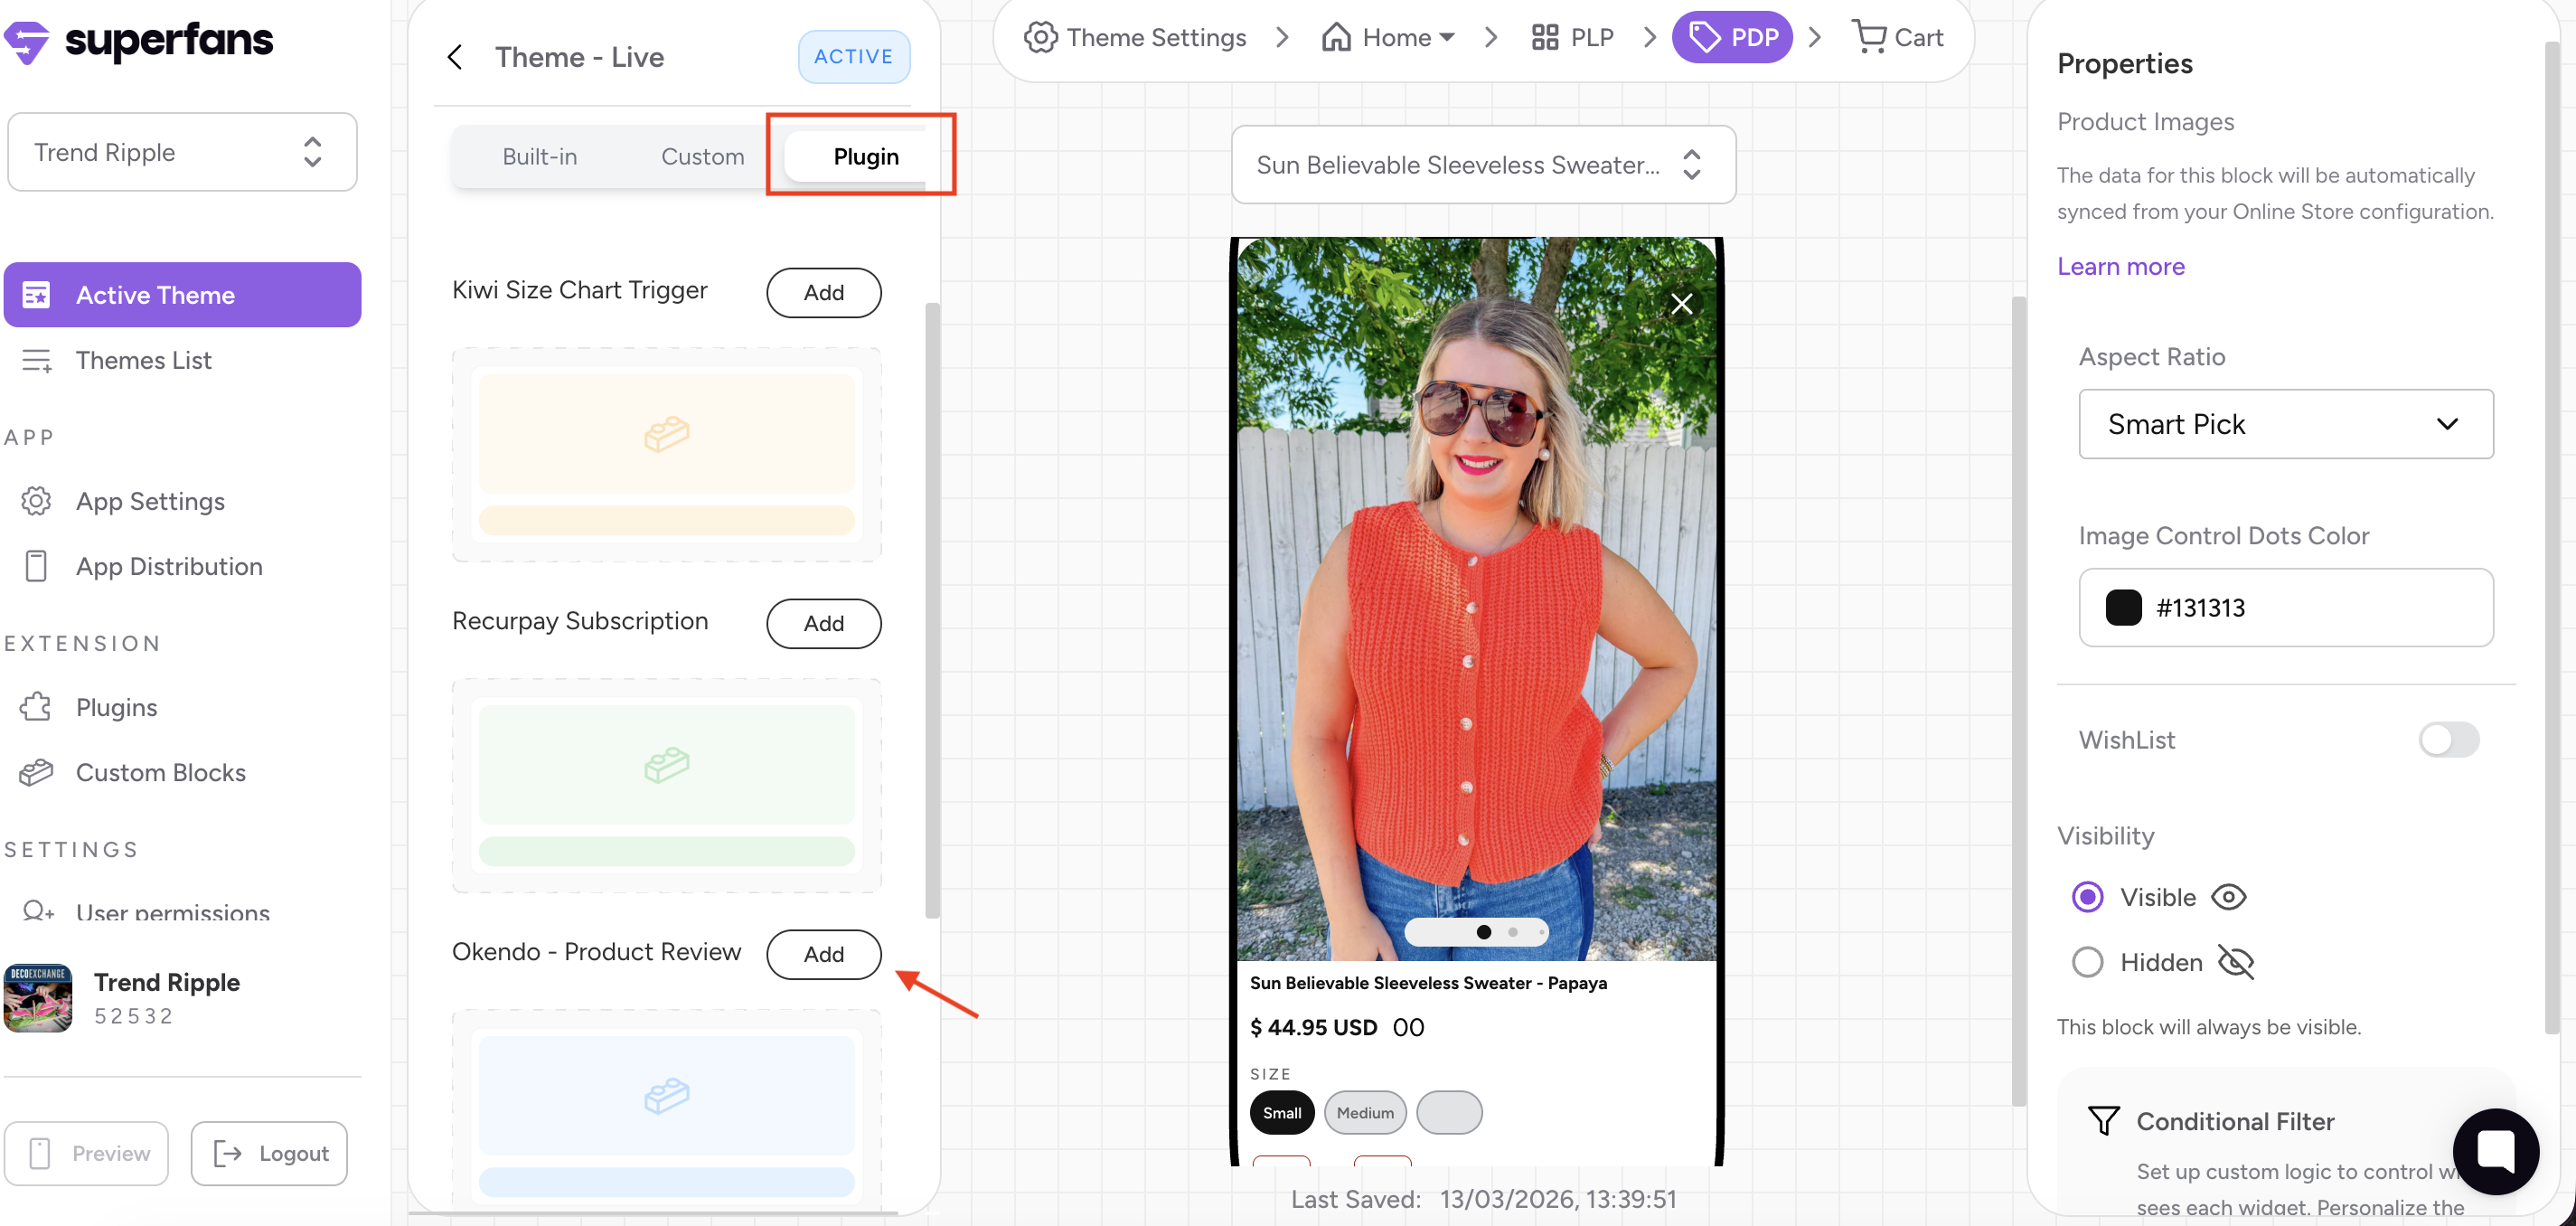Screen dimensions: 2576x1226
Task: Click the Cart icon in breadcrumb
Action: point(1868,37)
